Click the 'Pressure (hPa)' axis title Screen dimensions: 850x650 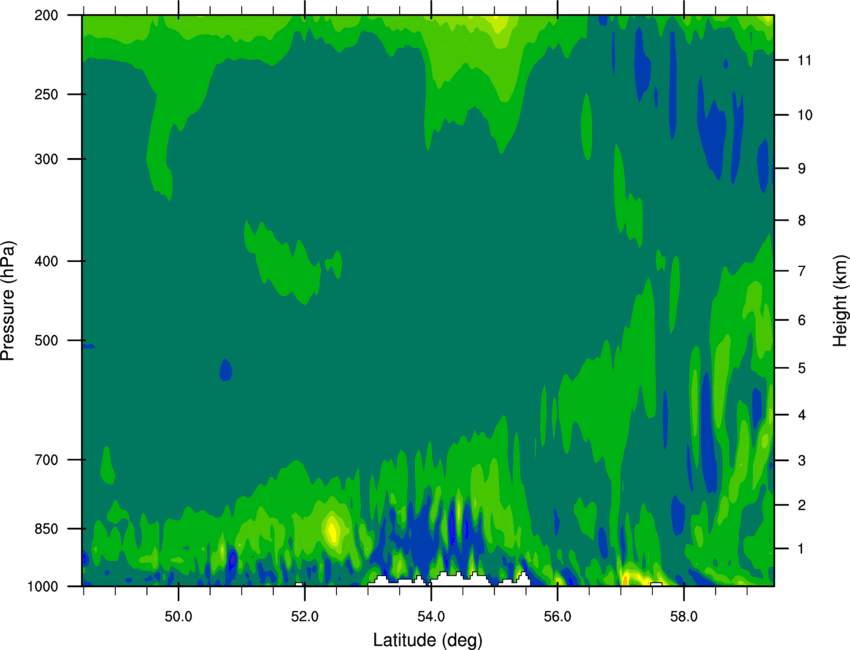coord(8,300)
